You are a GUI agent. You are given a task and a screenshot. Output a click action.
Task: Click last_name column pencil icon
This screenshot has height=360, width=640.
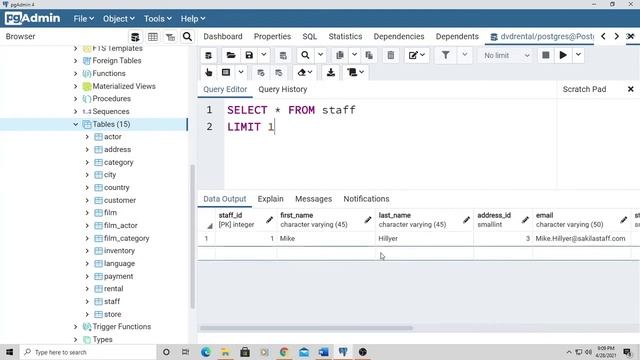(x=466, y=220)
